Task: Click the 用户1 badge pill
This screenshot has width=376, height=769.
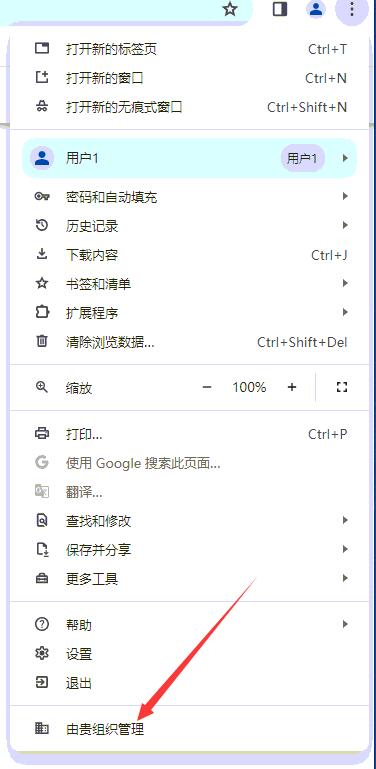Action: point(302,158)
